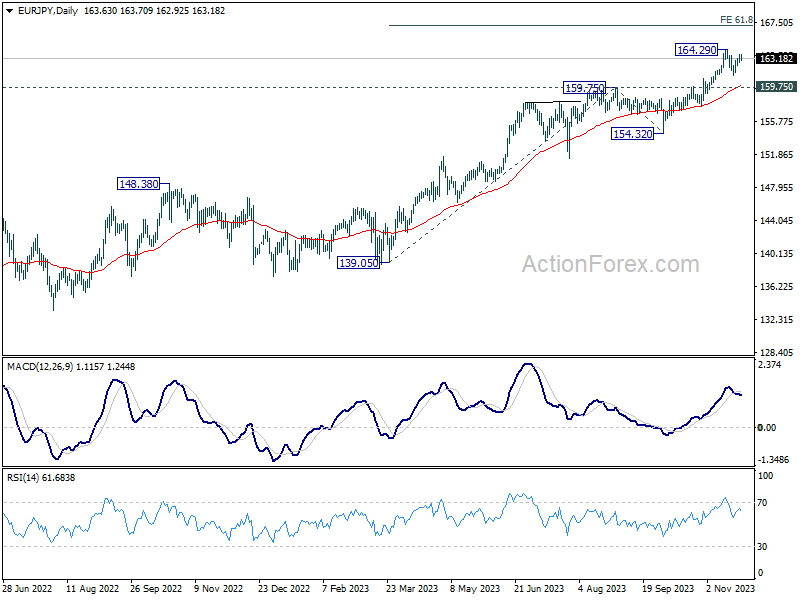Click the EURJPY,Daily chart title
The height and width of the screenshot is (600, 800).
click(47, 11)
